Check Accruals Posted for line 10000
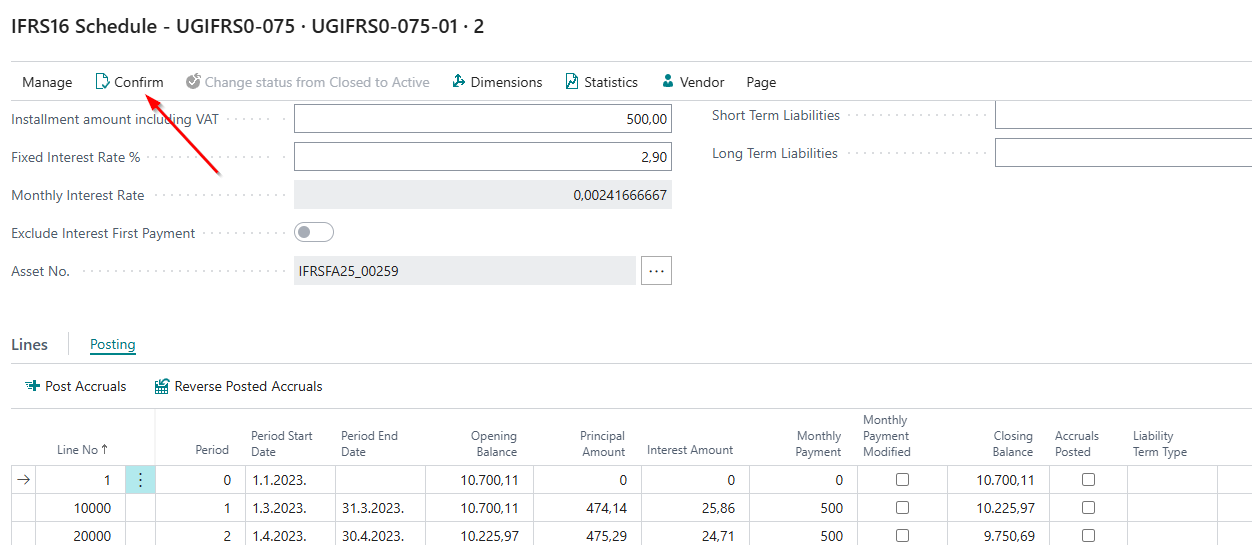The width and height of the screenshot is (1252, 545). pyautogui.click(x=1088, y=508)
